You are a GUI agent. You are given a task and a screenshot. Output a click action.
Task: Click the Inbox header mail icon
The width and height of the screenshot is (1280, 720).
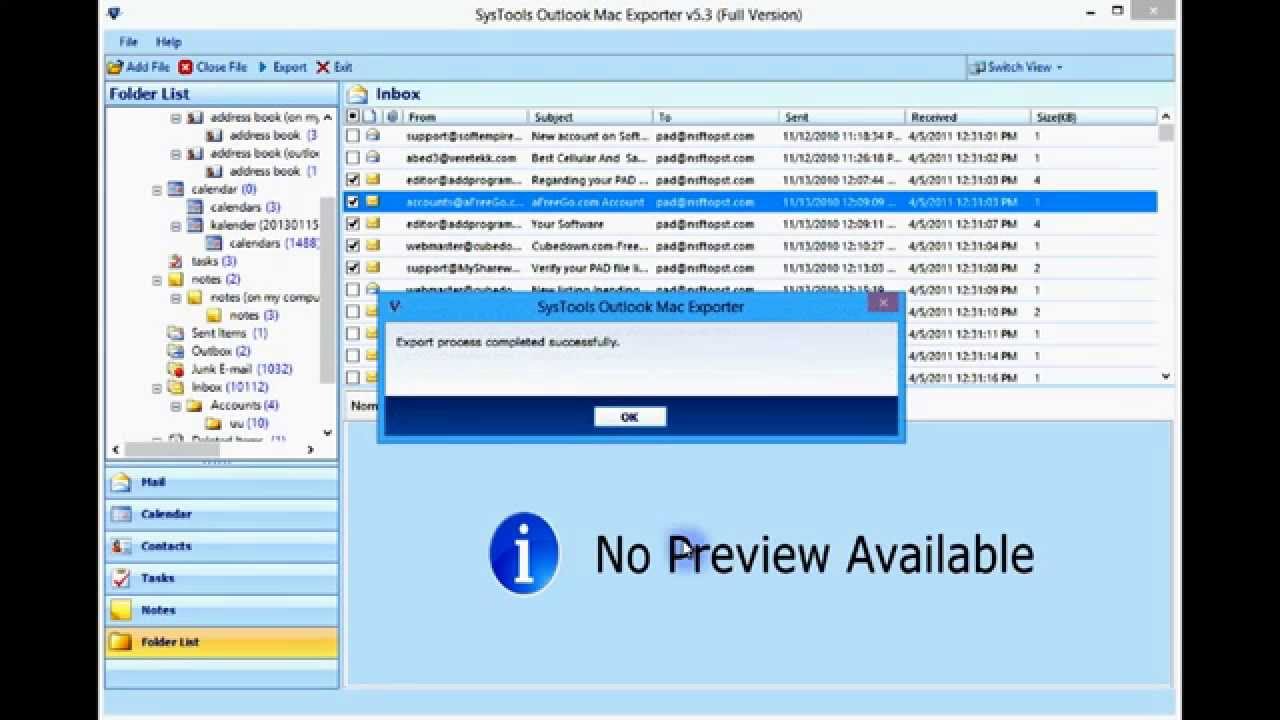[358, 94]
